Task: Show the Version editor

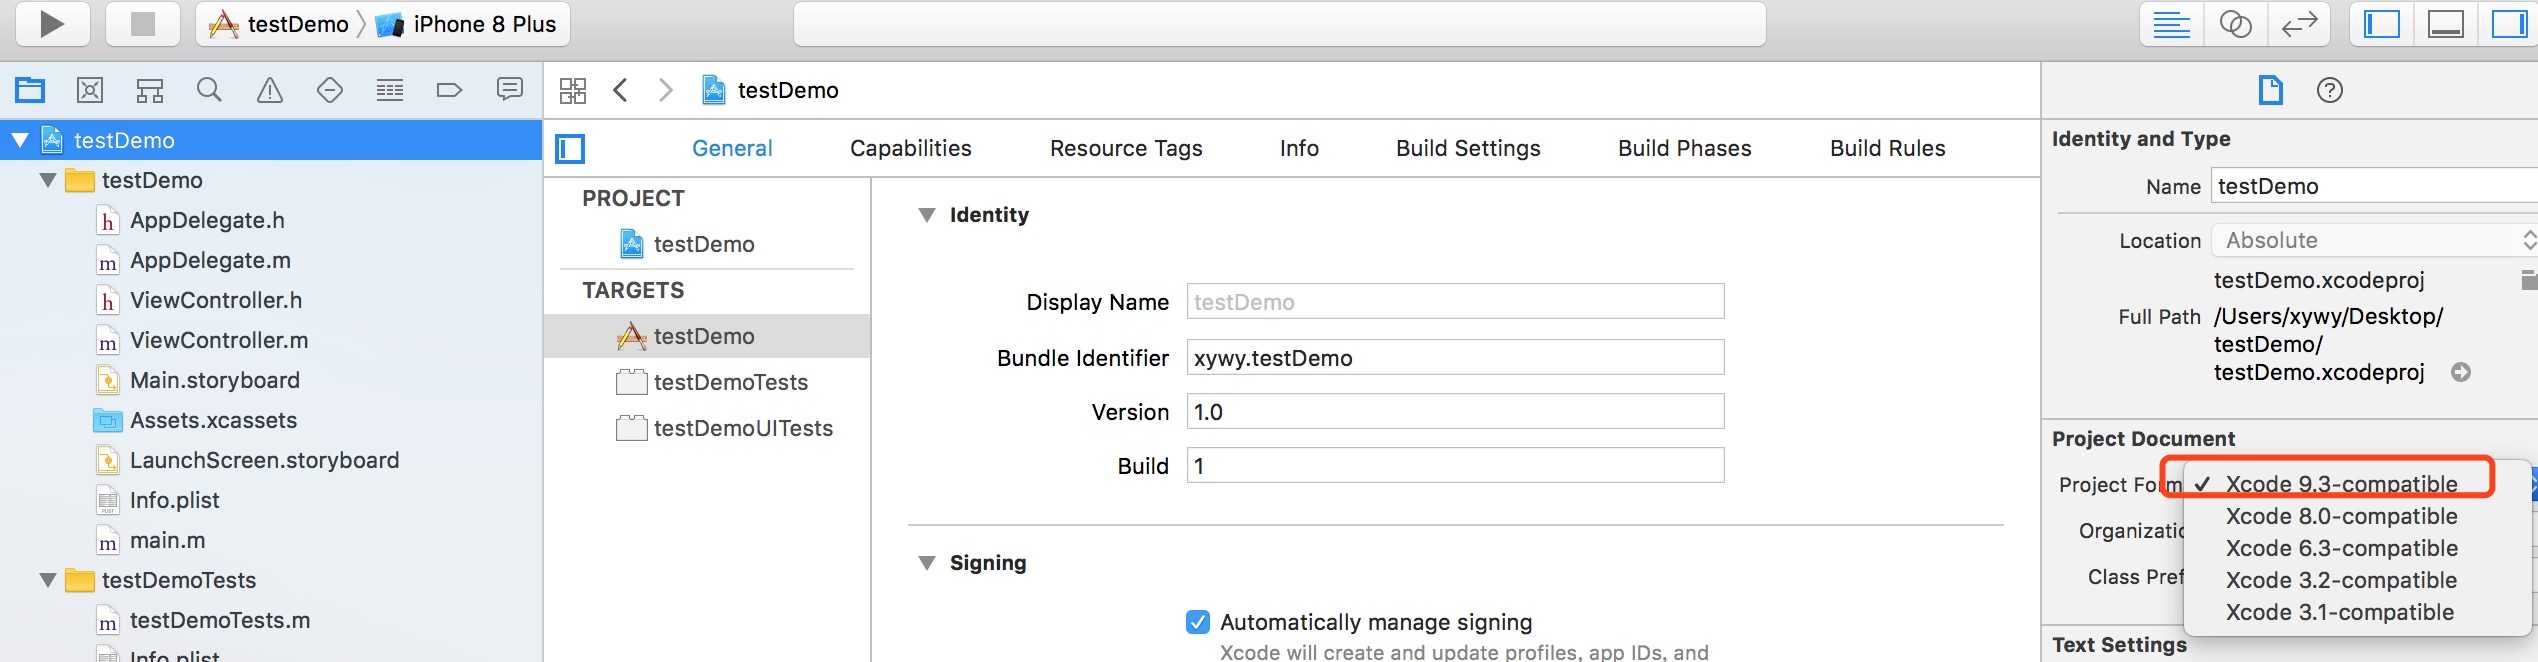Action: coord(2299,24)
